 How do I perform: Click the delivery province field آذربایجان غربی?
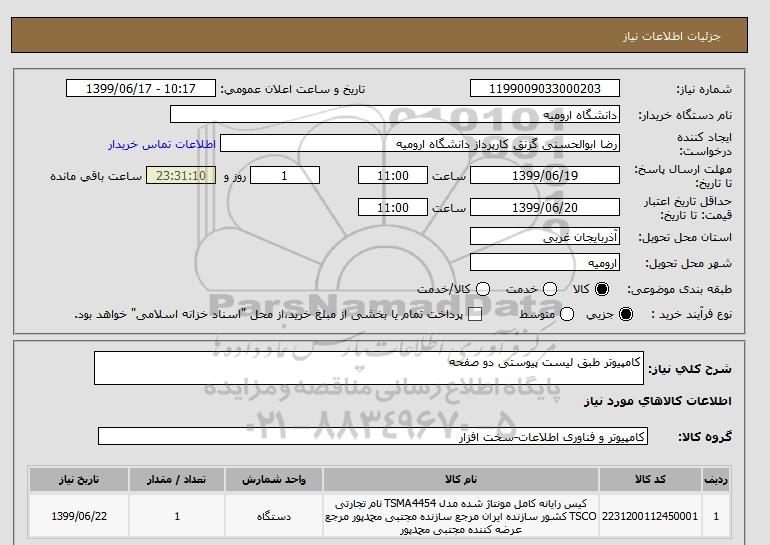(x=545, y=237)
